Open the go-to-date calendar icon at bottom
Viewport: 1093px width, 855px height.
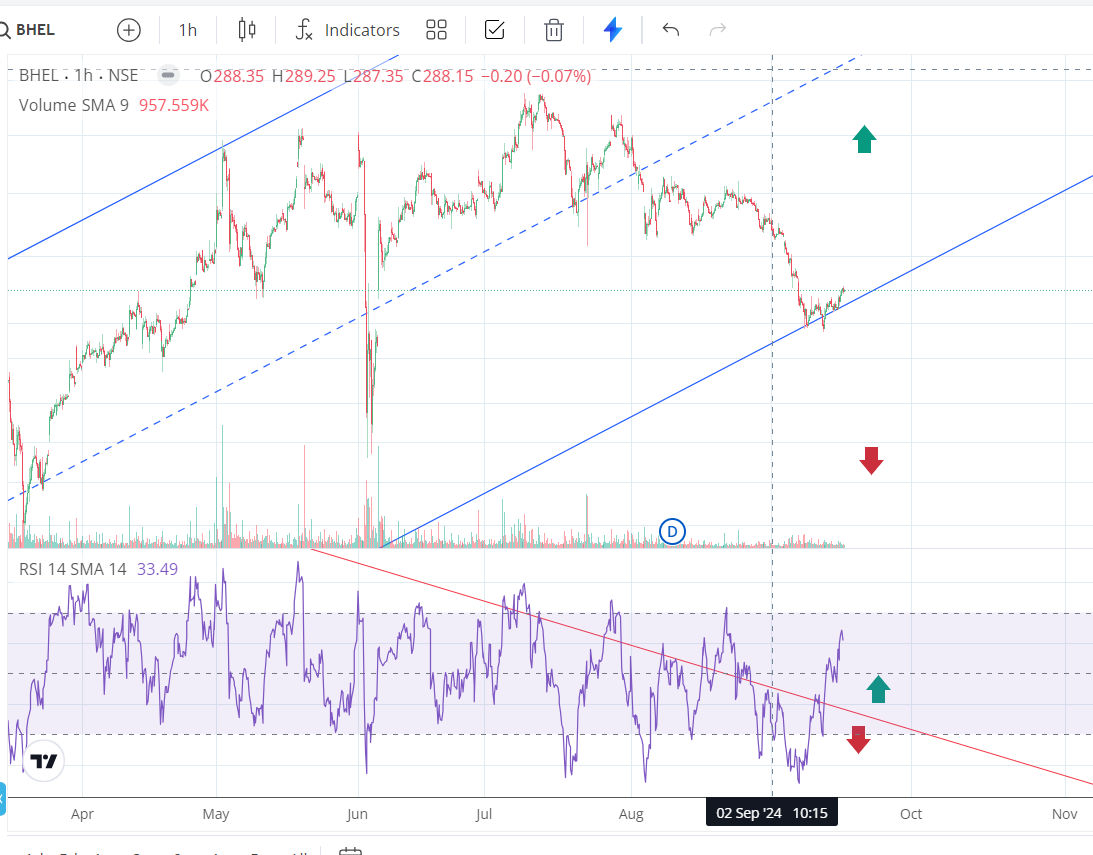[x=350, y=851]
